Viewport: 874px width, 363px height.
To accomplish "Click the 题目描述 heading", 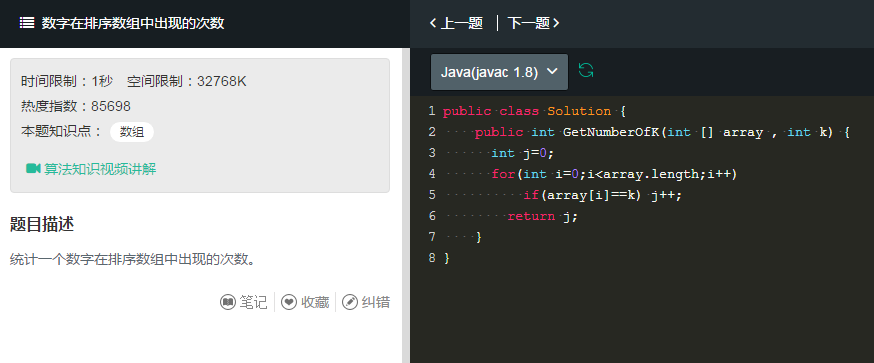I will [42, 225].
